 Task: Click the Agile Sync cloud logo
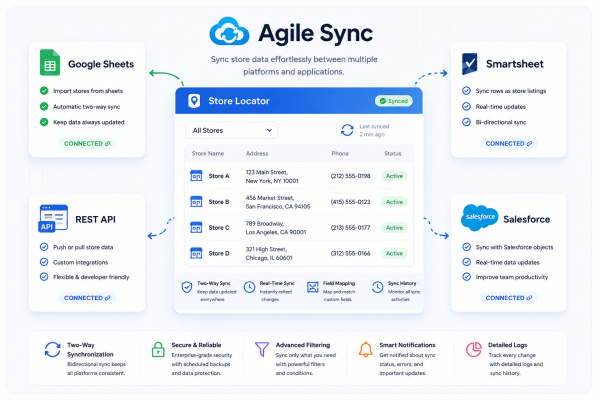[229, 31]
